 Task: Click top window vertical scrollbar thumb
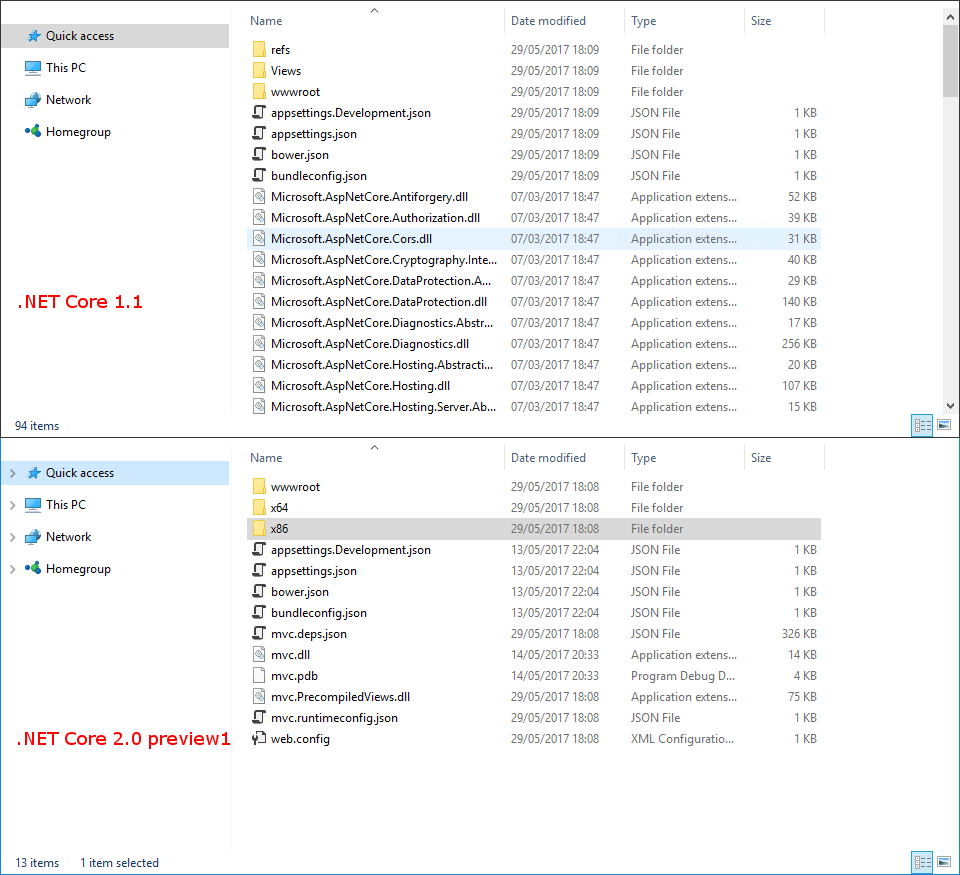pos(950,61)
